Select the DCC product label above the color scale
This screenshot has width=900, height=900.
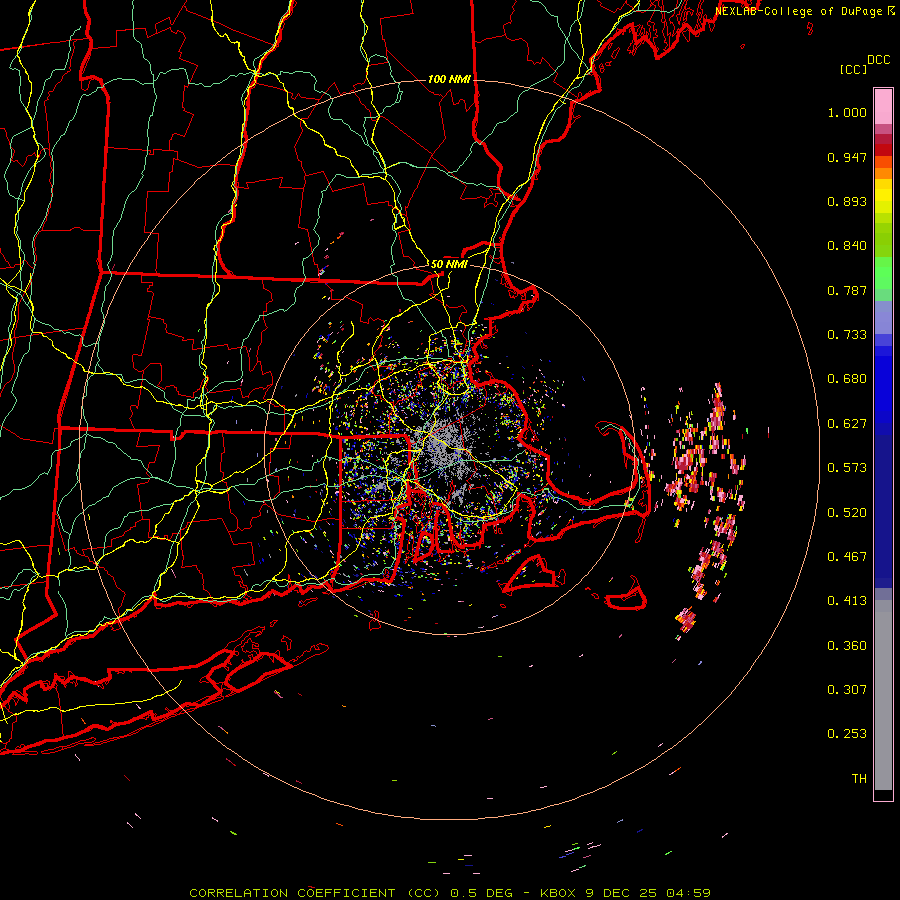pos(878,60)
